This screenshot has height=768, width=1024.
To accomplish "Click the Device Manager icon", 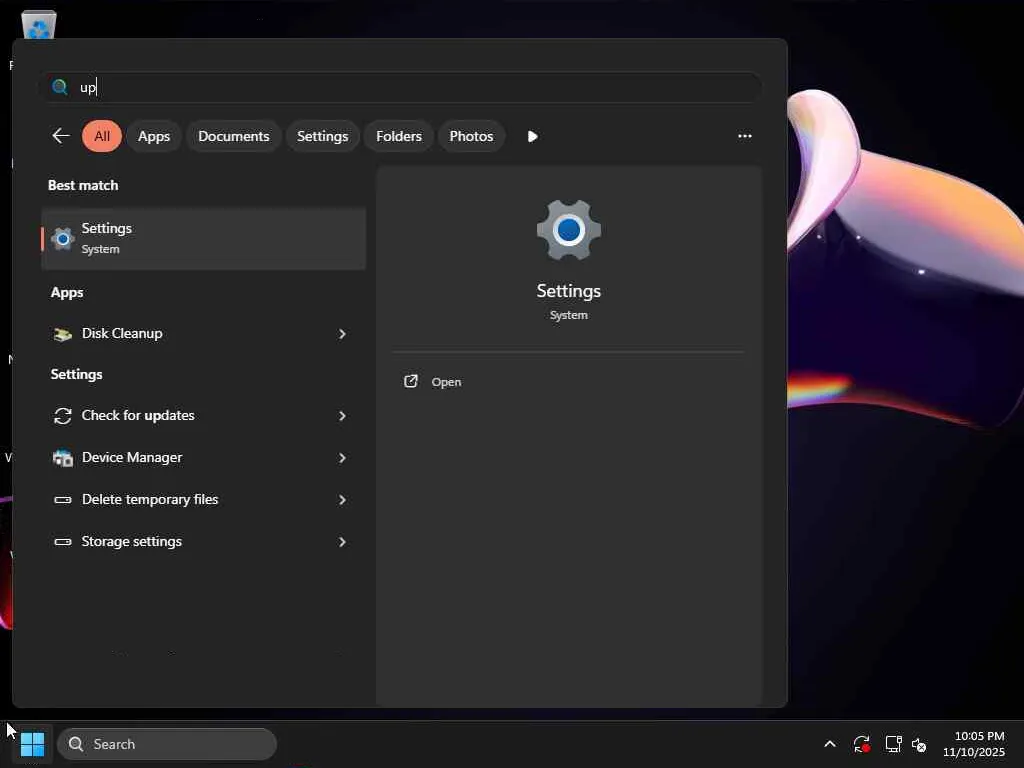I will click(63, 458).
